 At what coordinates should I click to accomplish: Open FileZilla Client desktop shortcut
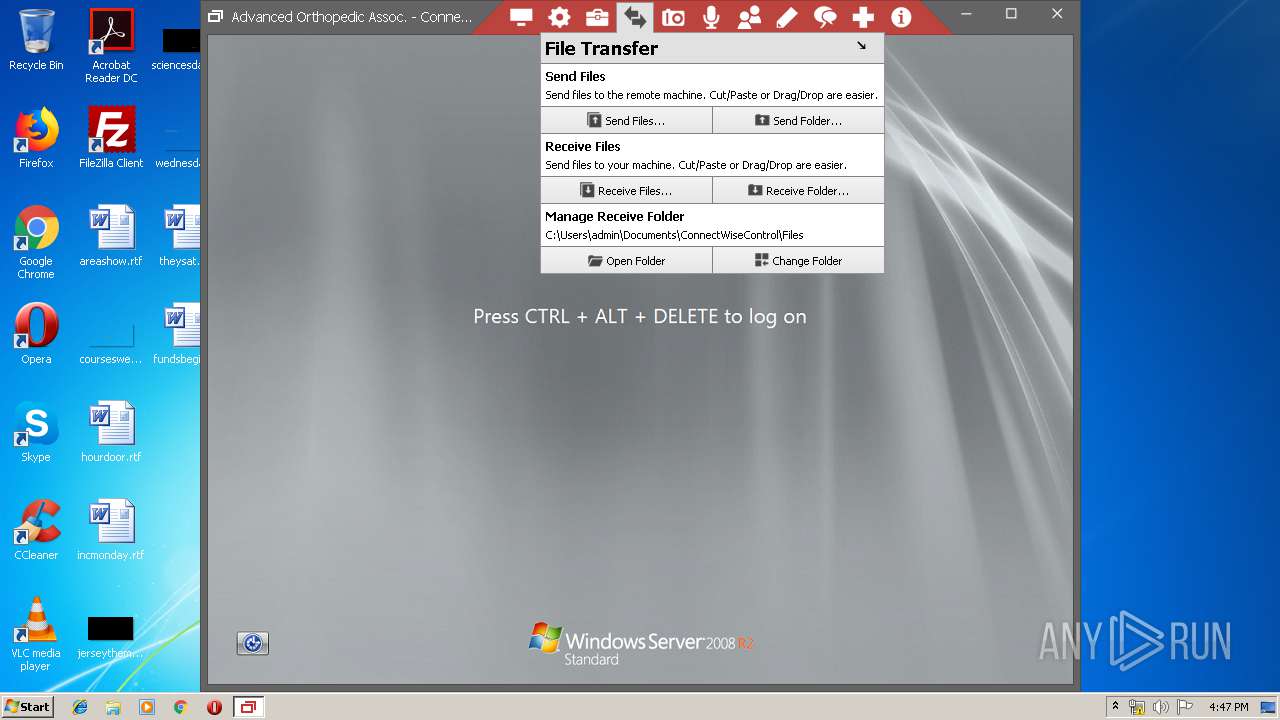tap(111, 138)
